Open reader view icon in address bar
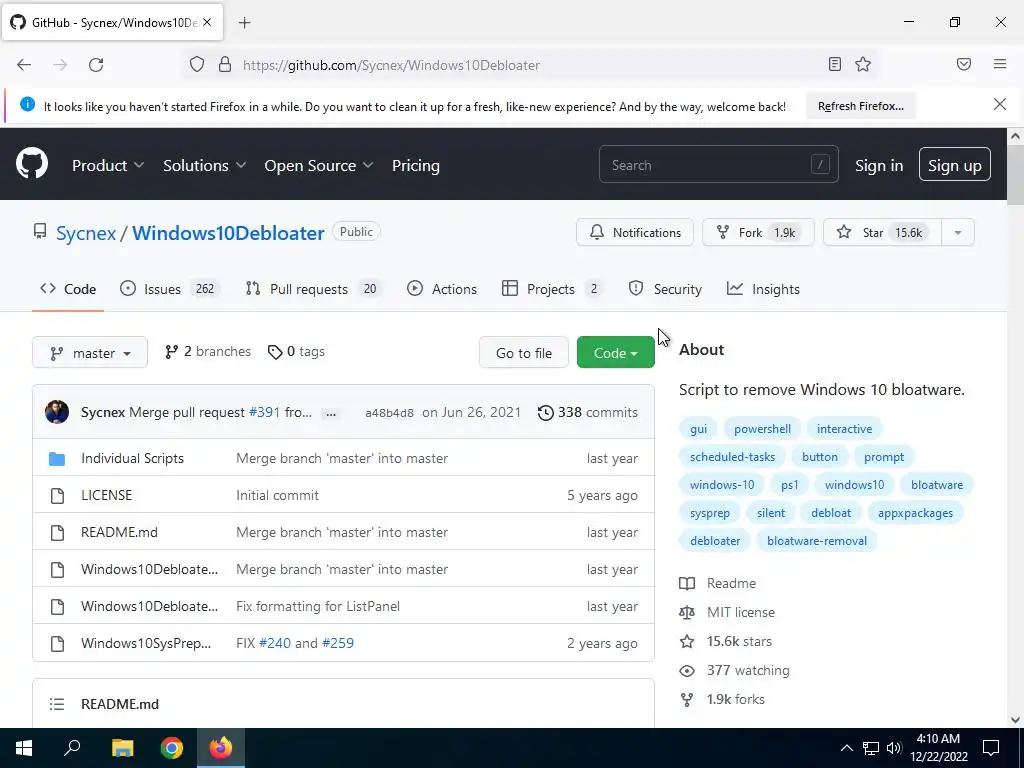Screen dimensions: 1024x768 835,64
